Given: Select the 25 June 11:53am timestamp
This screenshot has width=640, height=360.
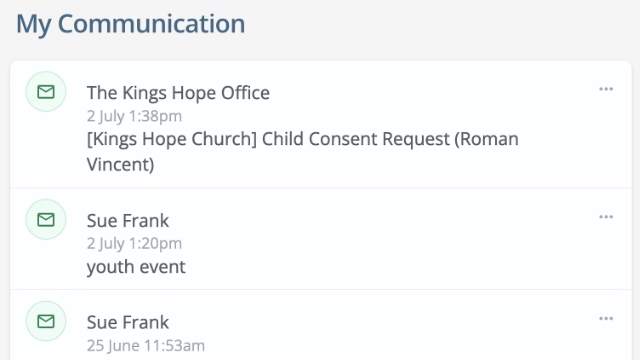Looking at the screenshot, I should 146,346.
